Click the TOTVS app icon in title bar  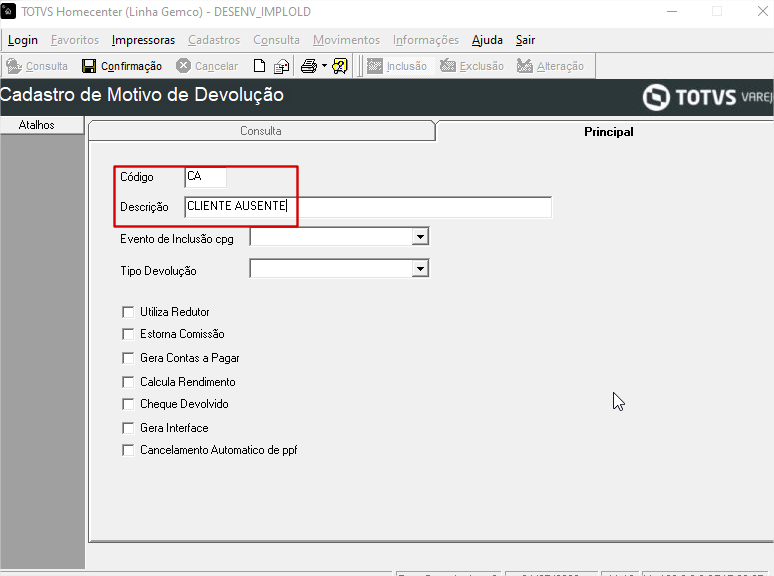tap(8, 11)
